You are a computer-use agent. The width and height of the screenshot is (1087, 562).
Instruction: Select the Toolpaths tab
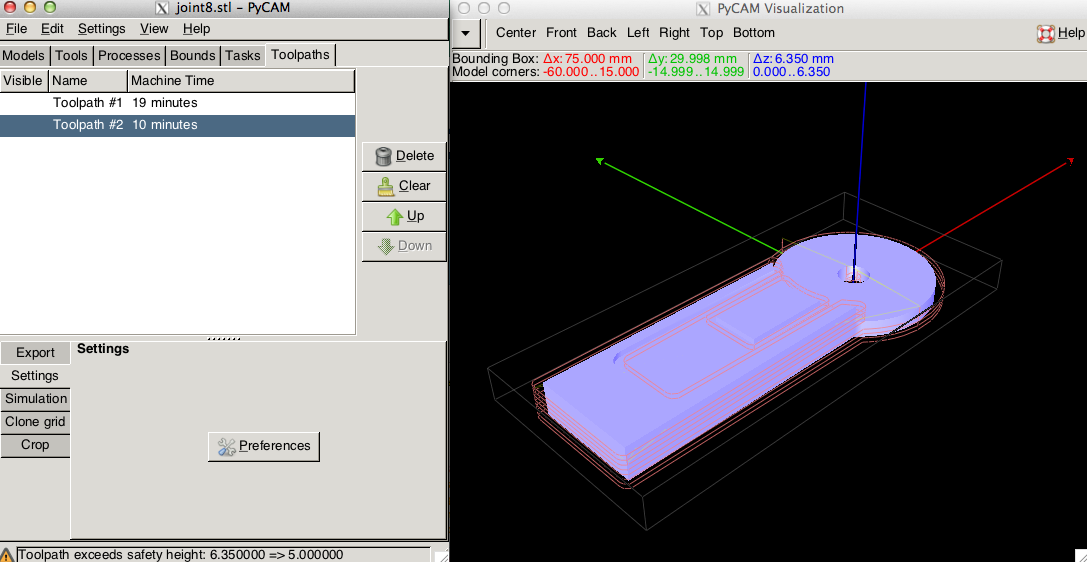(x=300, y=55)
